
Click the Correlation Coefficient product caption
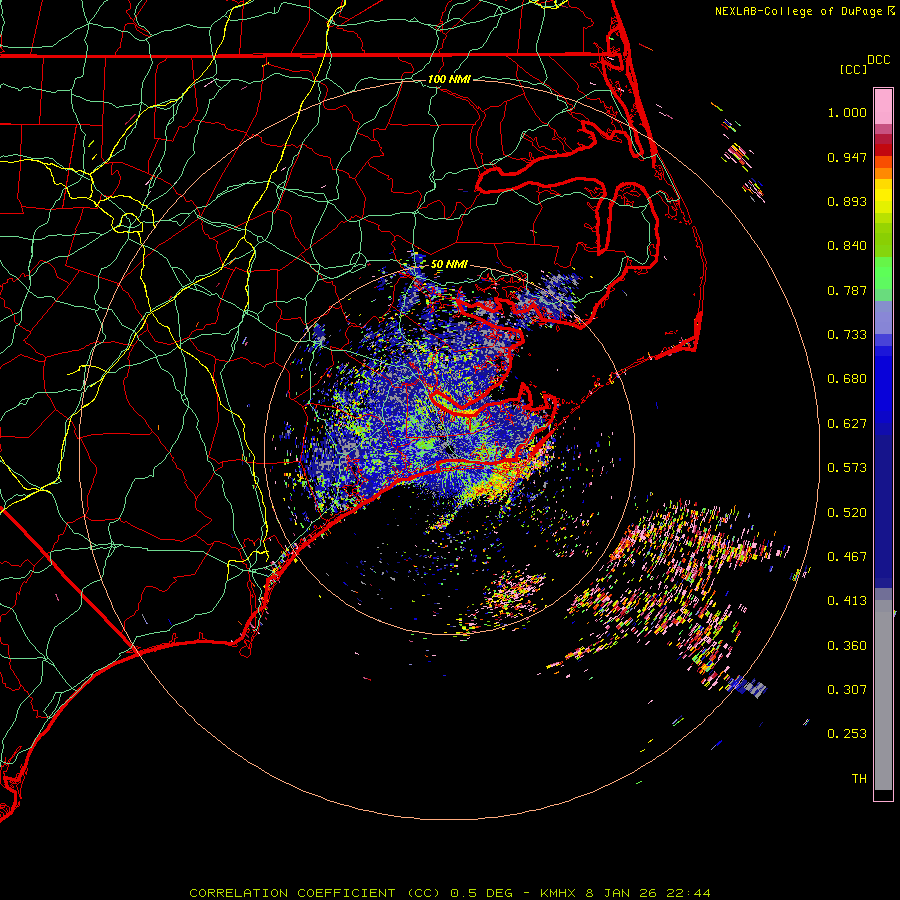click(x=450, y=893)
